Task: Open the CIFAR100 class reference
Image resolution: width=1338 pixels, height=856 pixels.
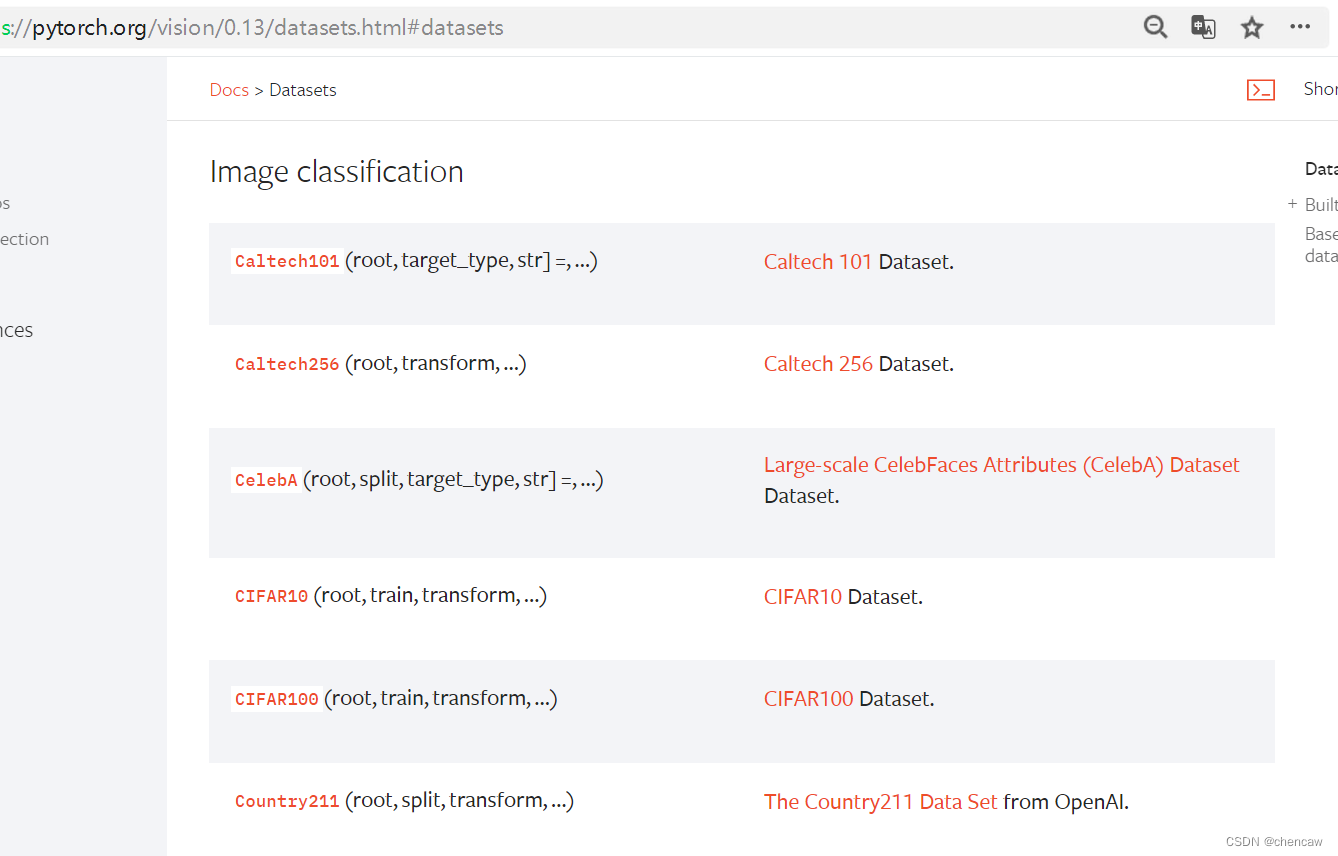Action: [x=276, y=699]
